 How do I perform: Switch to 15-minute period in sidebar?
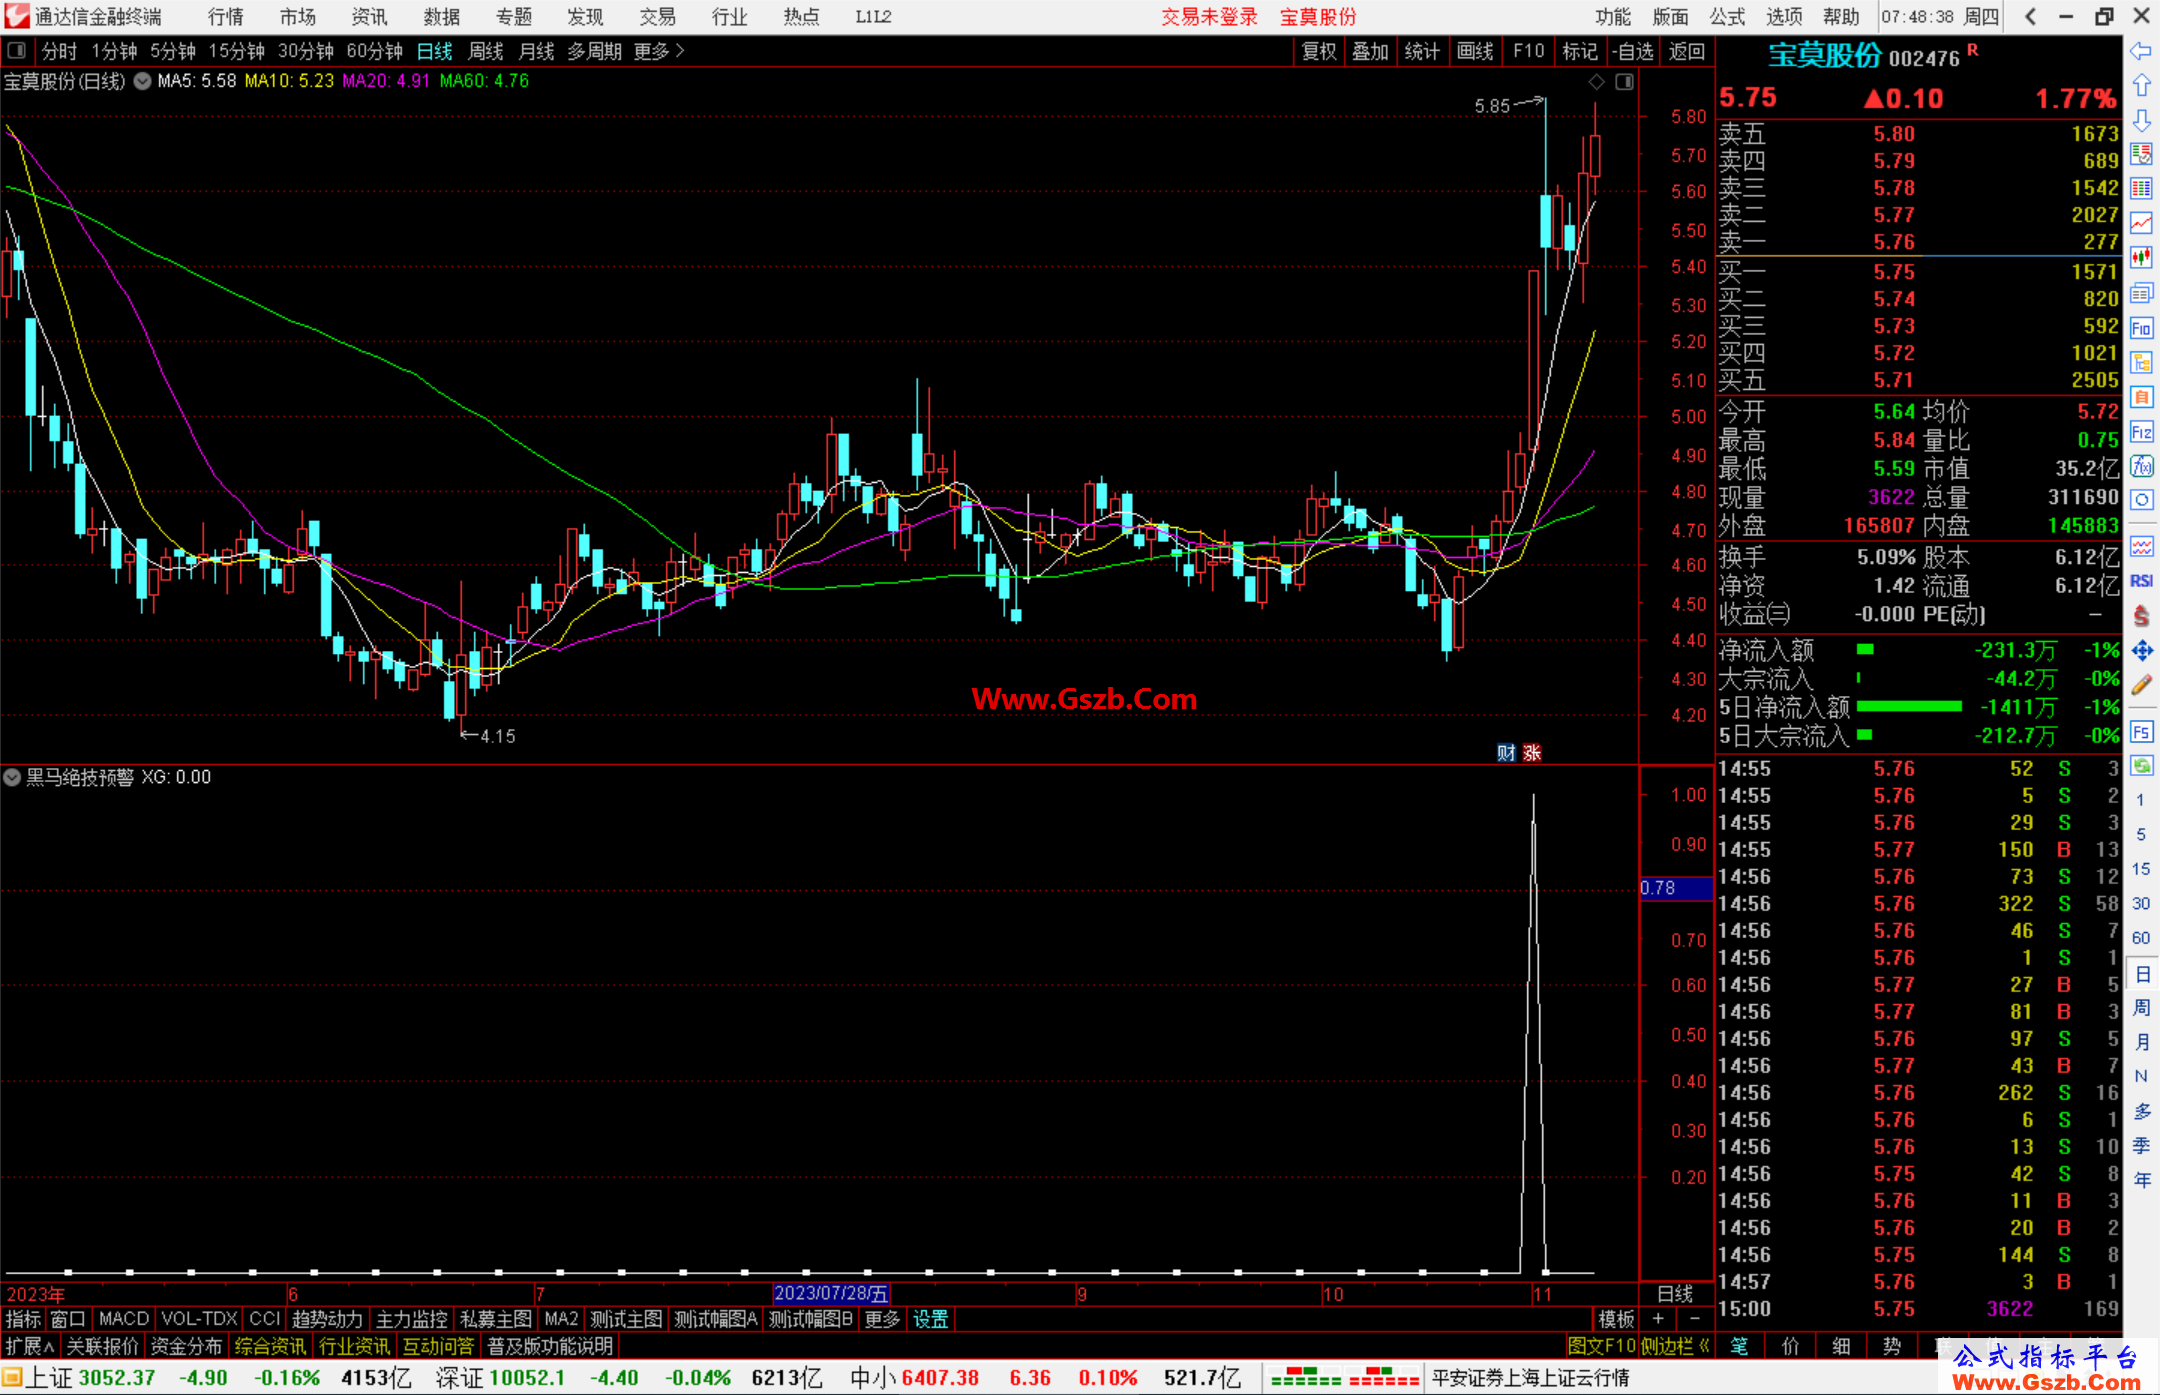coord(2140,869)
